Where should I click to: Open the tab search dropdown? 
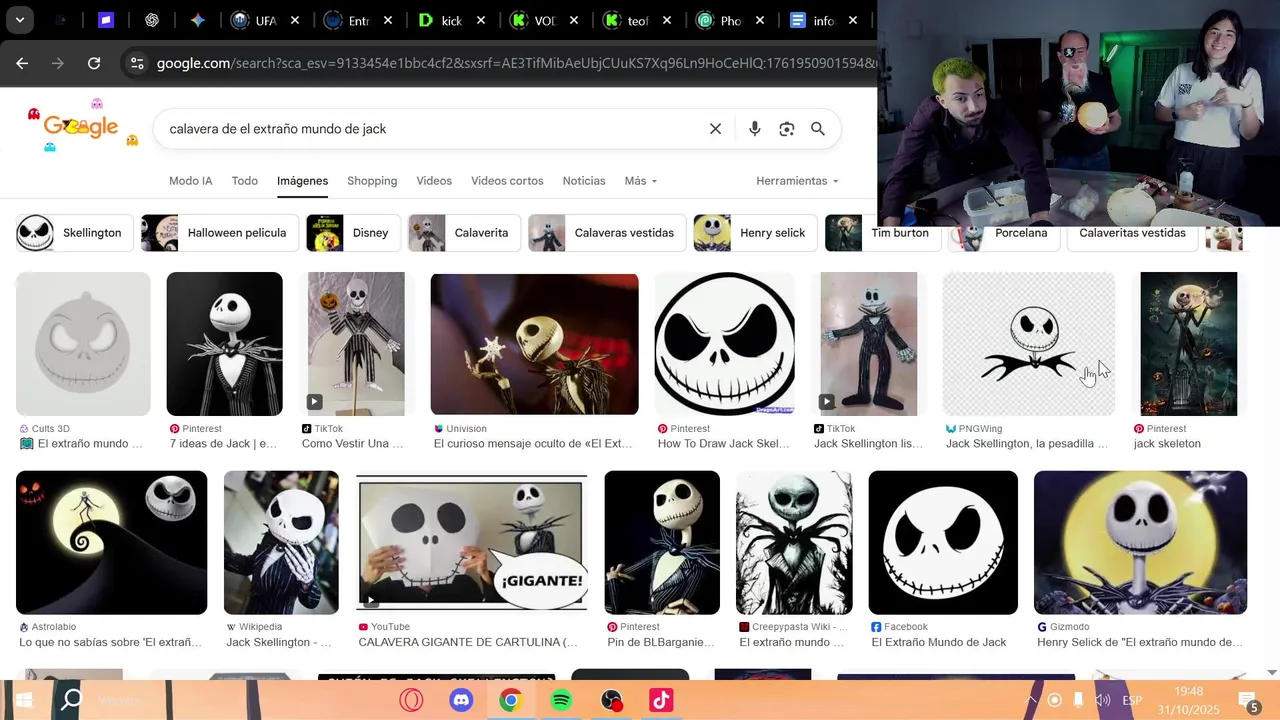coord(19,20)
